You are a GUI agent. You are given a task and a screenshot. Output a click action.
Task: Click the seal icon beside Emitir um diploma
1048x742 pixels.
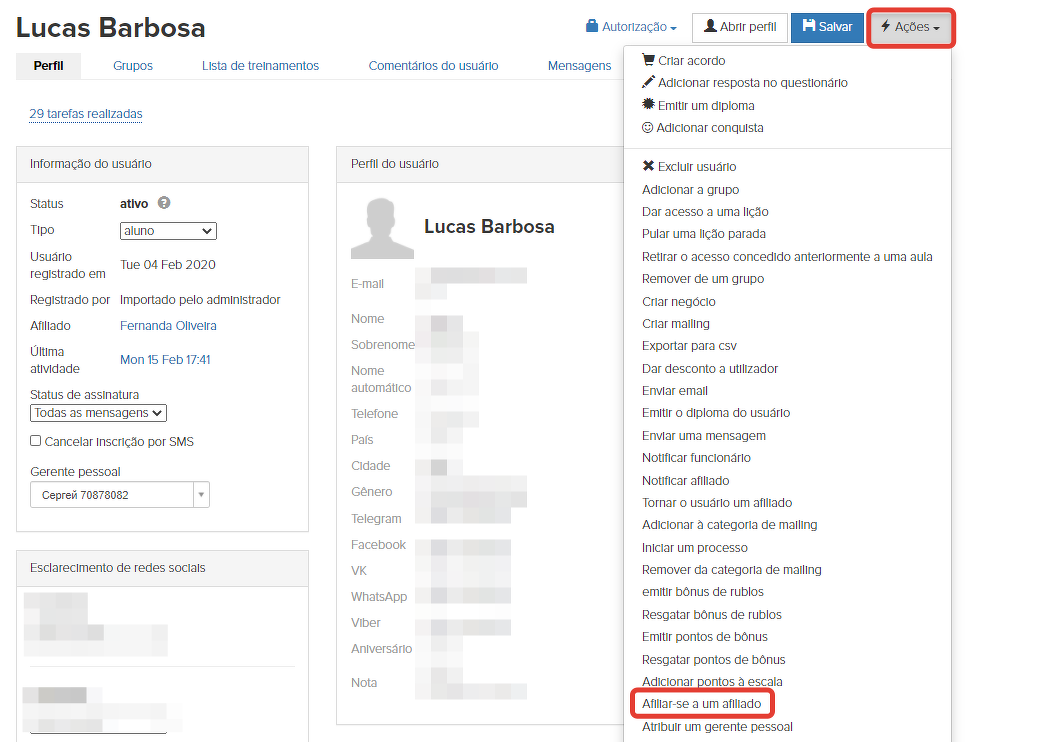point(648,104)
